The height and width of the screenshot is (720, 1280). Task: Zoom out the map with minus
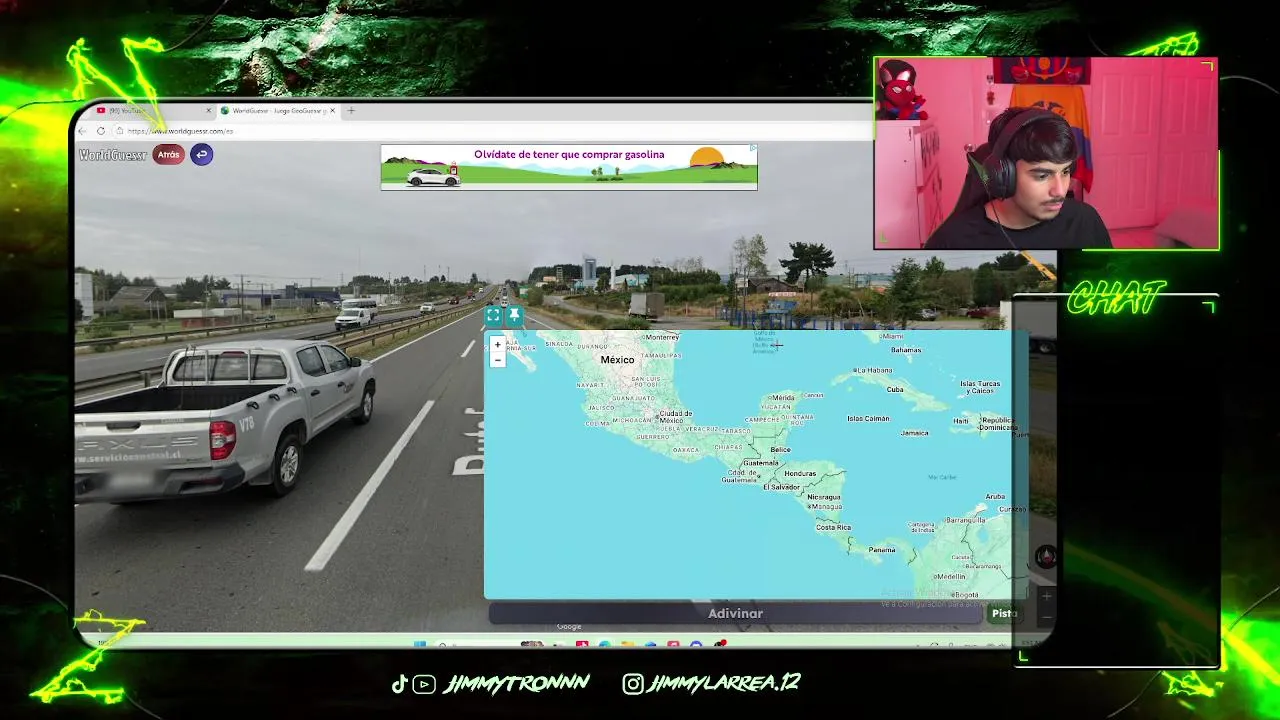497,360
